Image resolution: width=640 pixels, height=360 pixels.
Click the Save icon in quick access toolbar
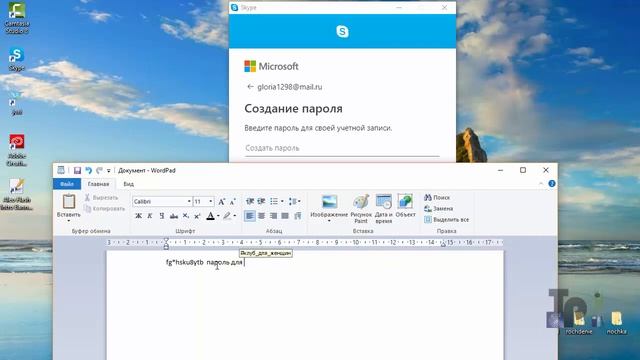77,171
